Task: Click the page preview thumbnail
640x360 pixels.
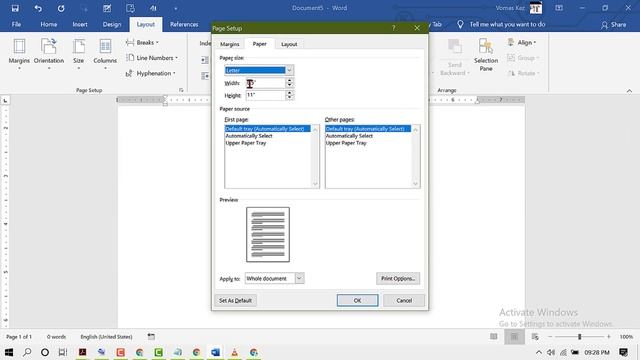Action: click(x=268, y=234)
